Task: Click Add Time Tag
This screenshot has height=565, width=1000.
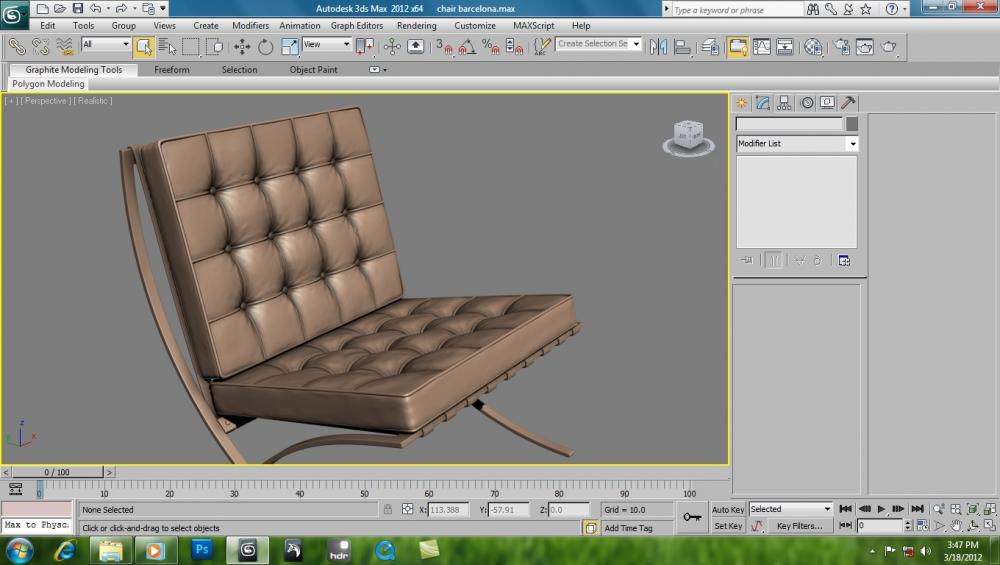Action: (628, 528)
